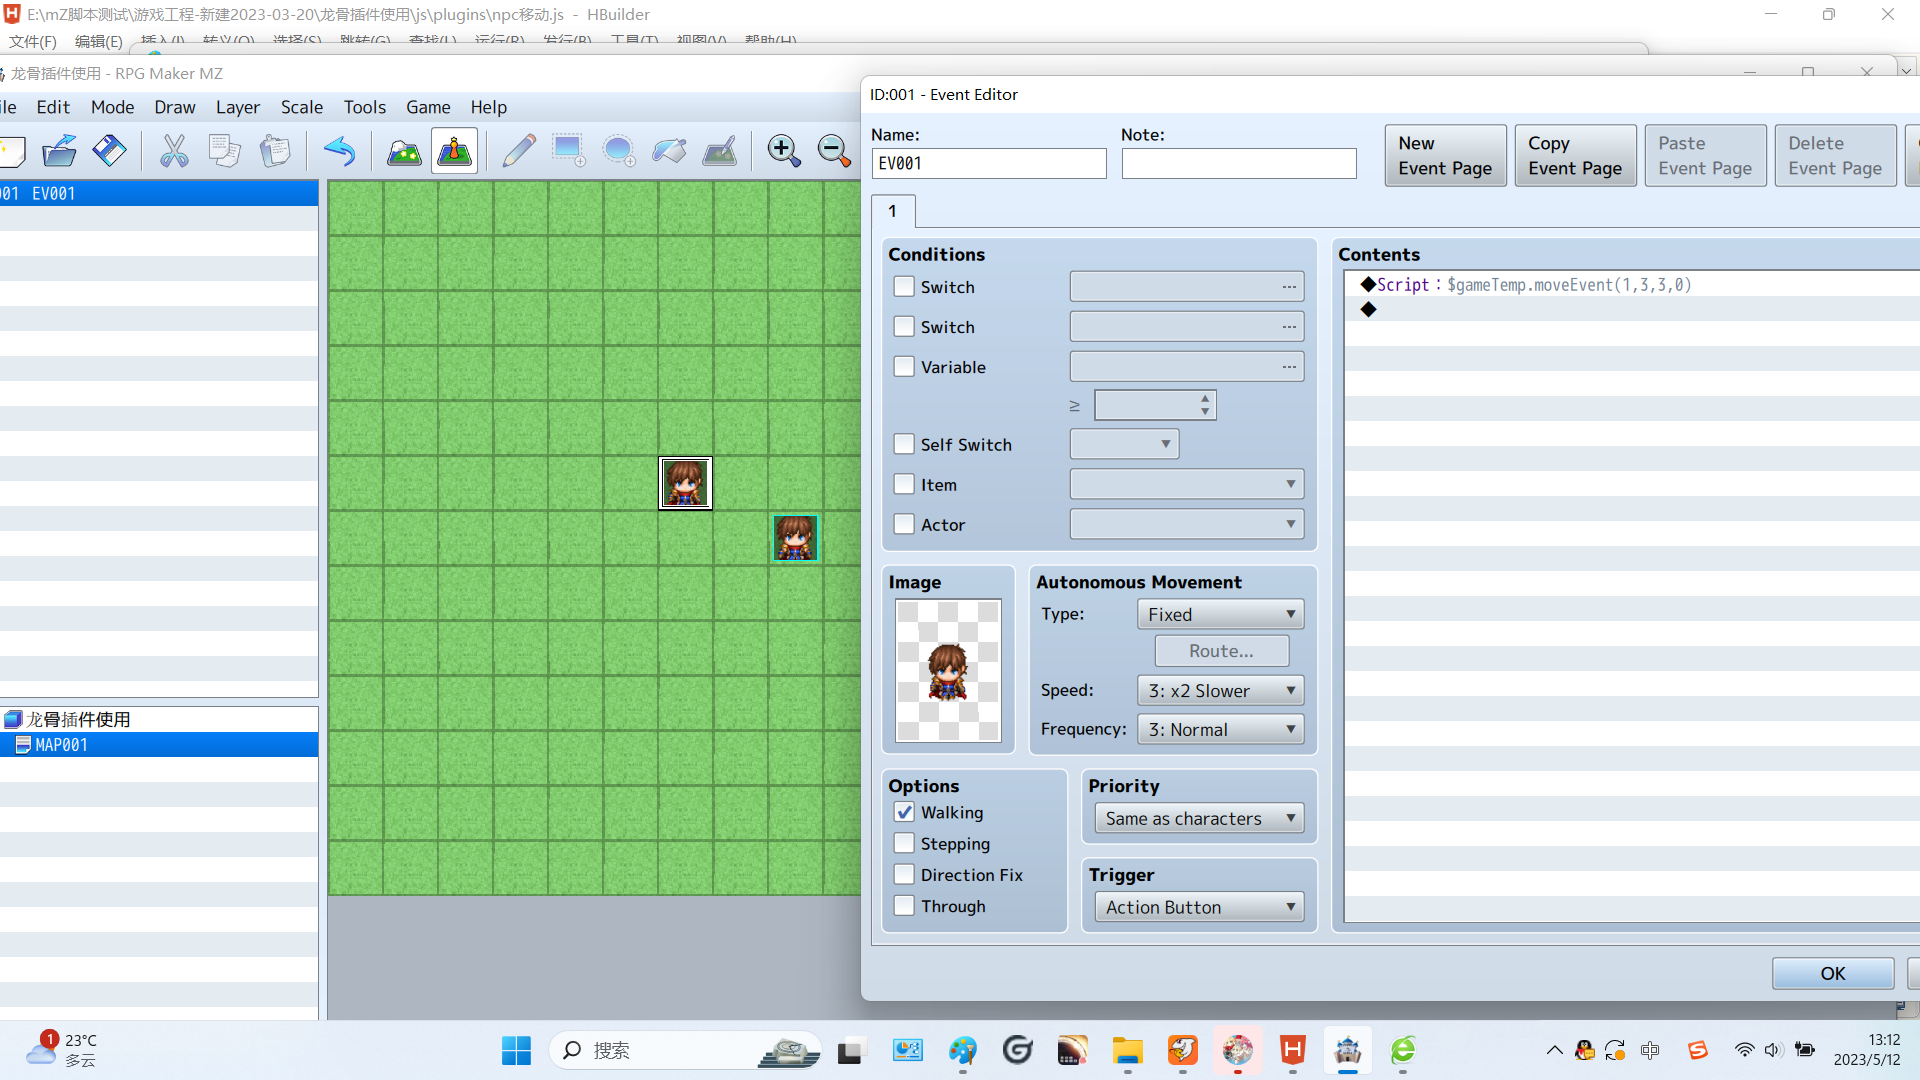The height and width of the screenshot is (1080, 1920).
Task: Open the Layer menu
Action: point(237,107)
